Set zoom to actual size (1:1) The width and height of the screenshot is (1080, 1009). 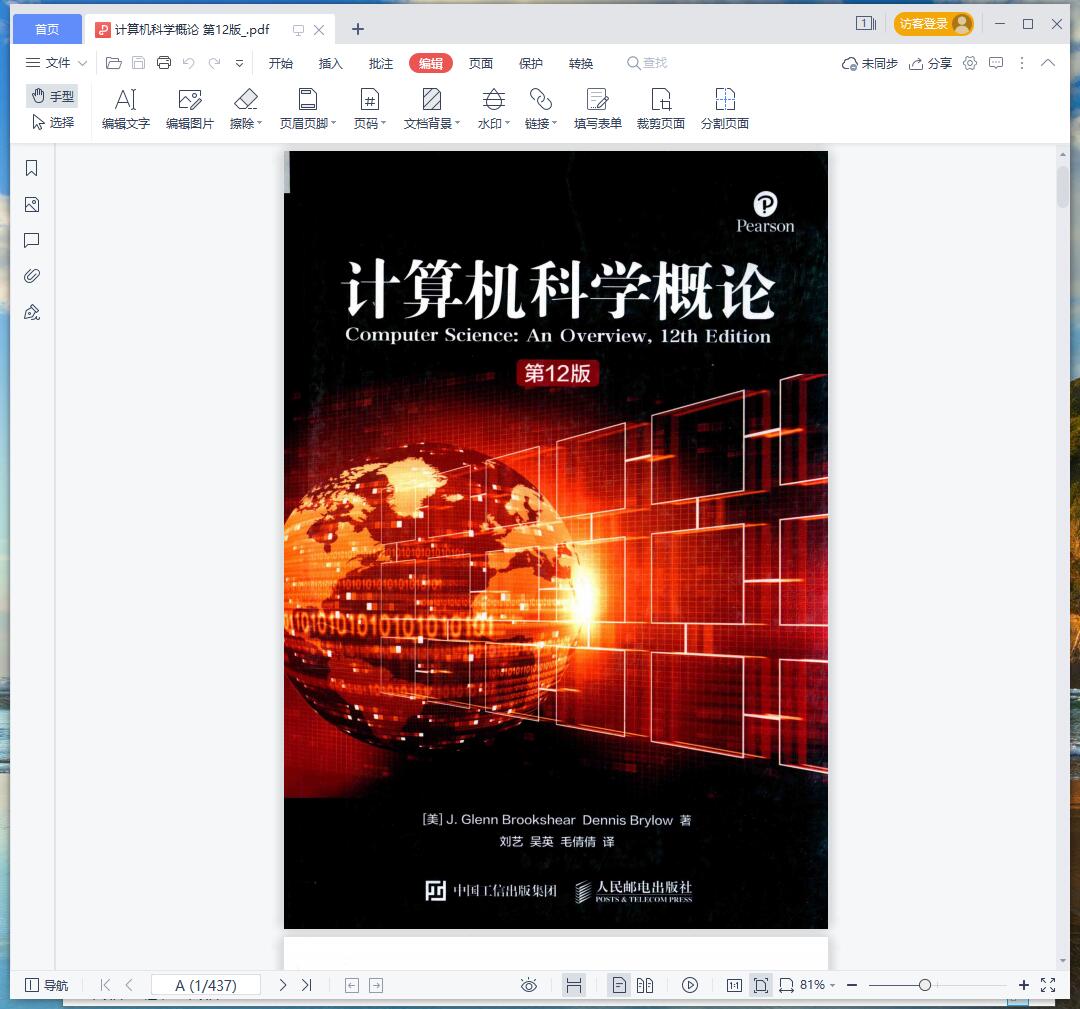[734, 986]
